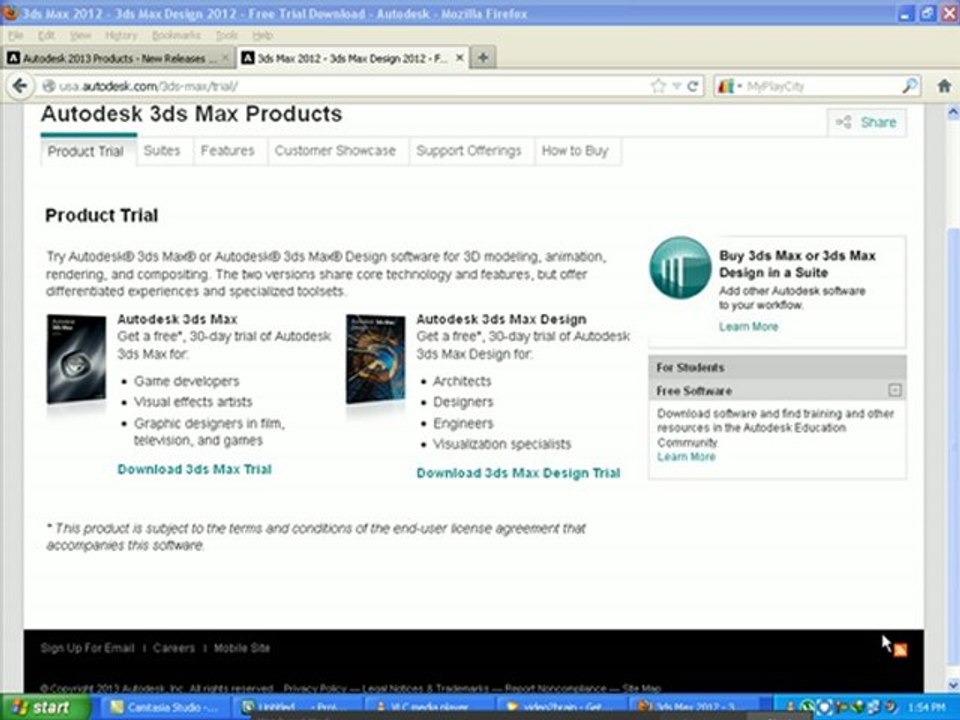The image size is (960, 720).
Task: Open the Edit menu
Action: [46, 36]
